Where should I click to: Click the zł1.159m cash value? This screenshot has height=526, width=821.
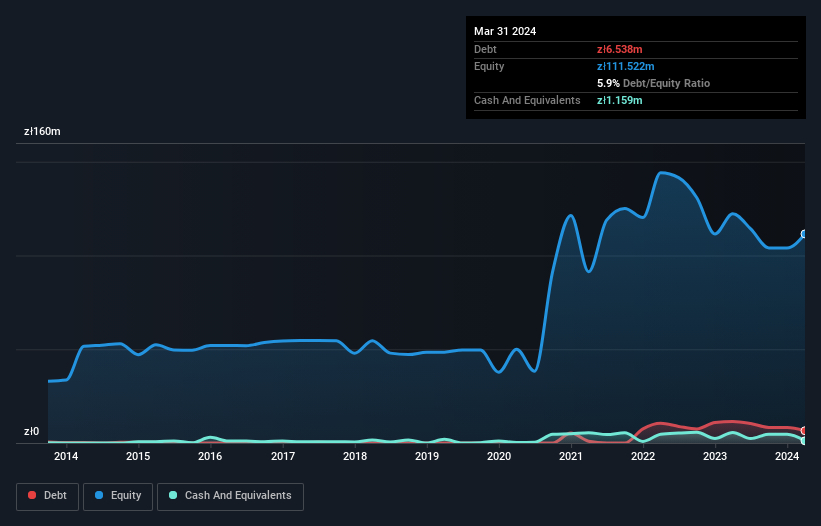pyautogui.click(x=619, y=100)
